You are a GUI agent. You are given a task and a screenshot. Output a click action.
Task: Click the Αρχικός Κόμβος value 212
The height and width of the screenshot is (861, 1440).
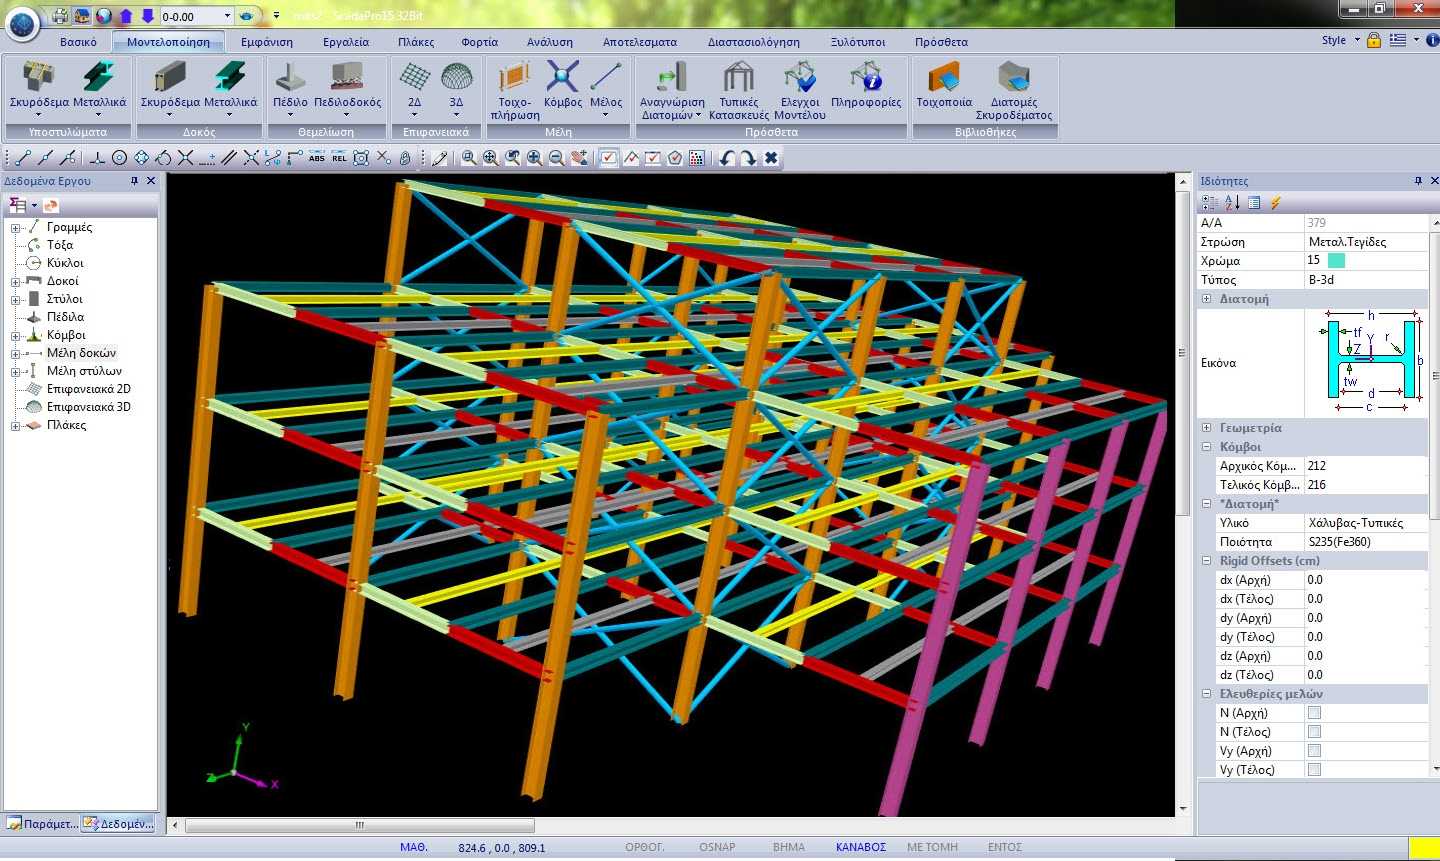point(1366,466)
